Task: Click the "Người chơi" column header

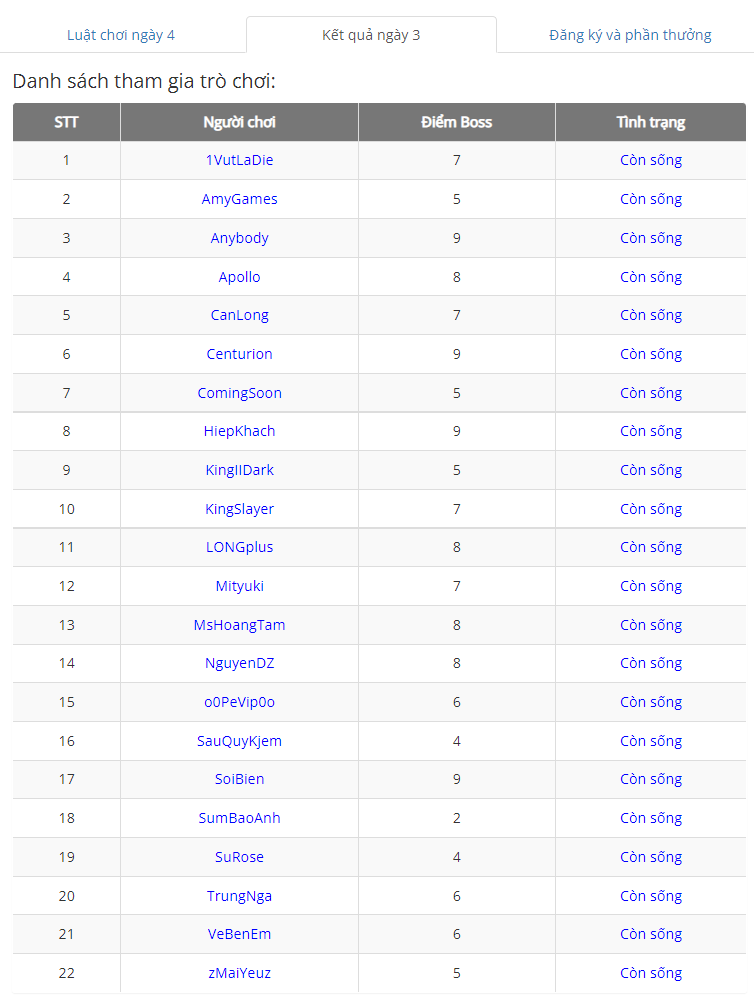Action: pyautogui.click(x=239, y=121)
